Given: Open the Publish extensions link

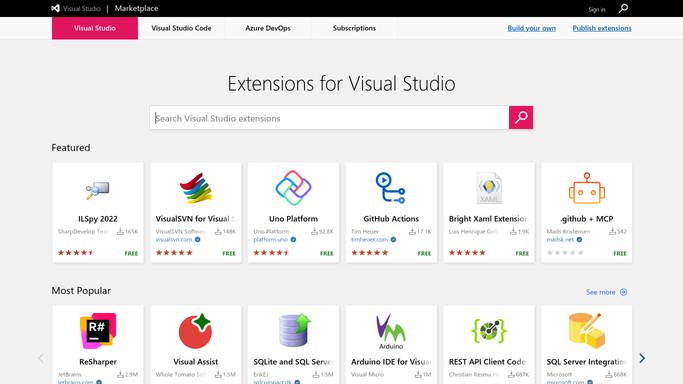Looking at the screenshot, I should (x=602, y=28).
